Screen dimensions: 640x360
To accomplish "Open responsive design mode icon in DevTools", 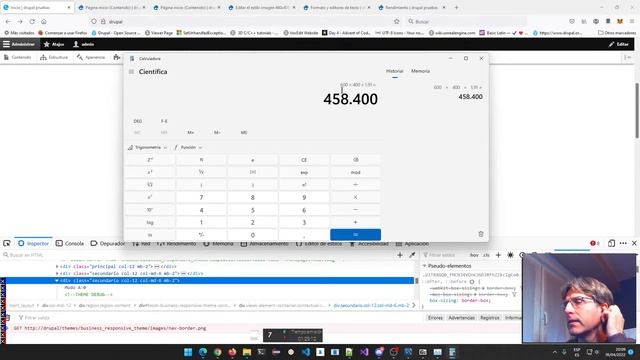I will pyautogui.click(x=611, y=243).
